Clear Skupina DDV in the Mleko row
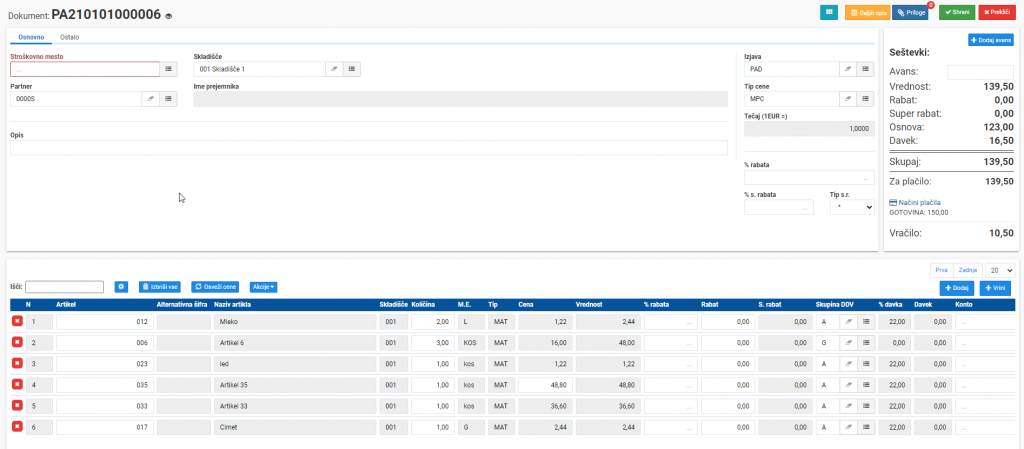The width and height of the screenshot is (1024, 449). click(848, 321)
